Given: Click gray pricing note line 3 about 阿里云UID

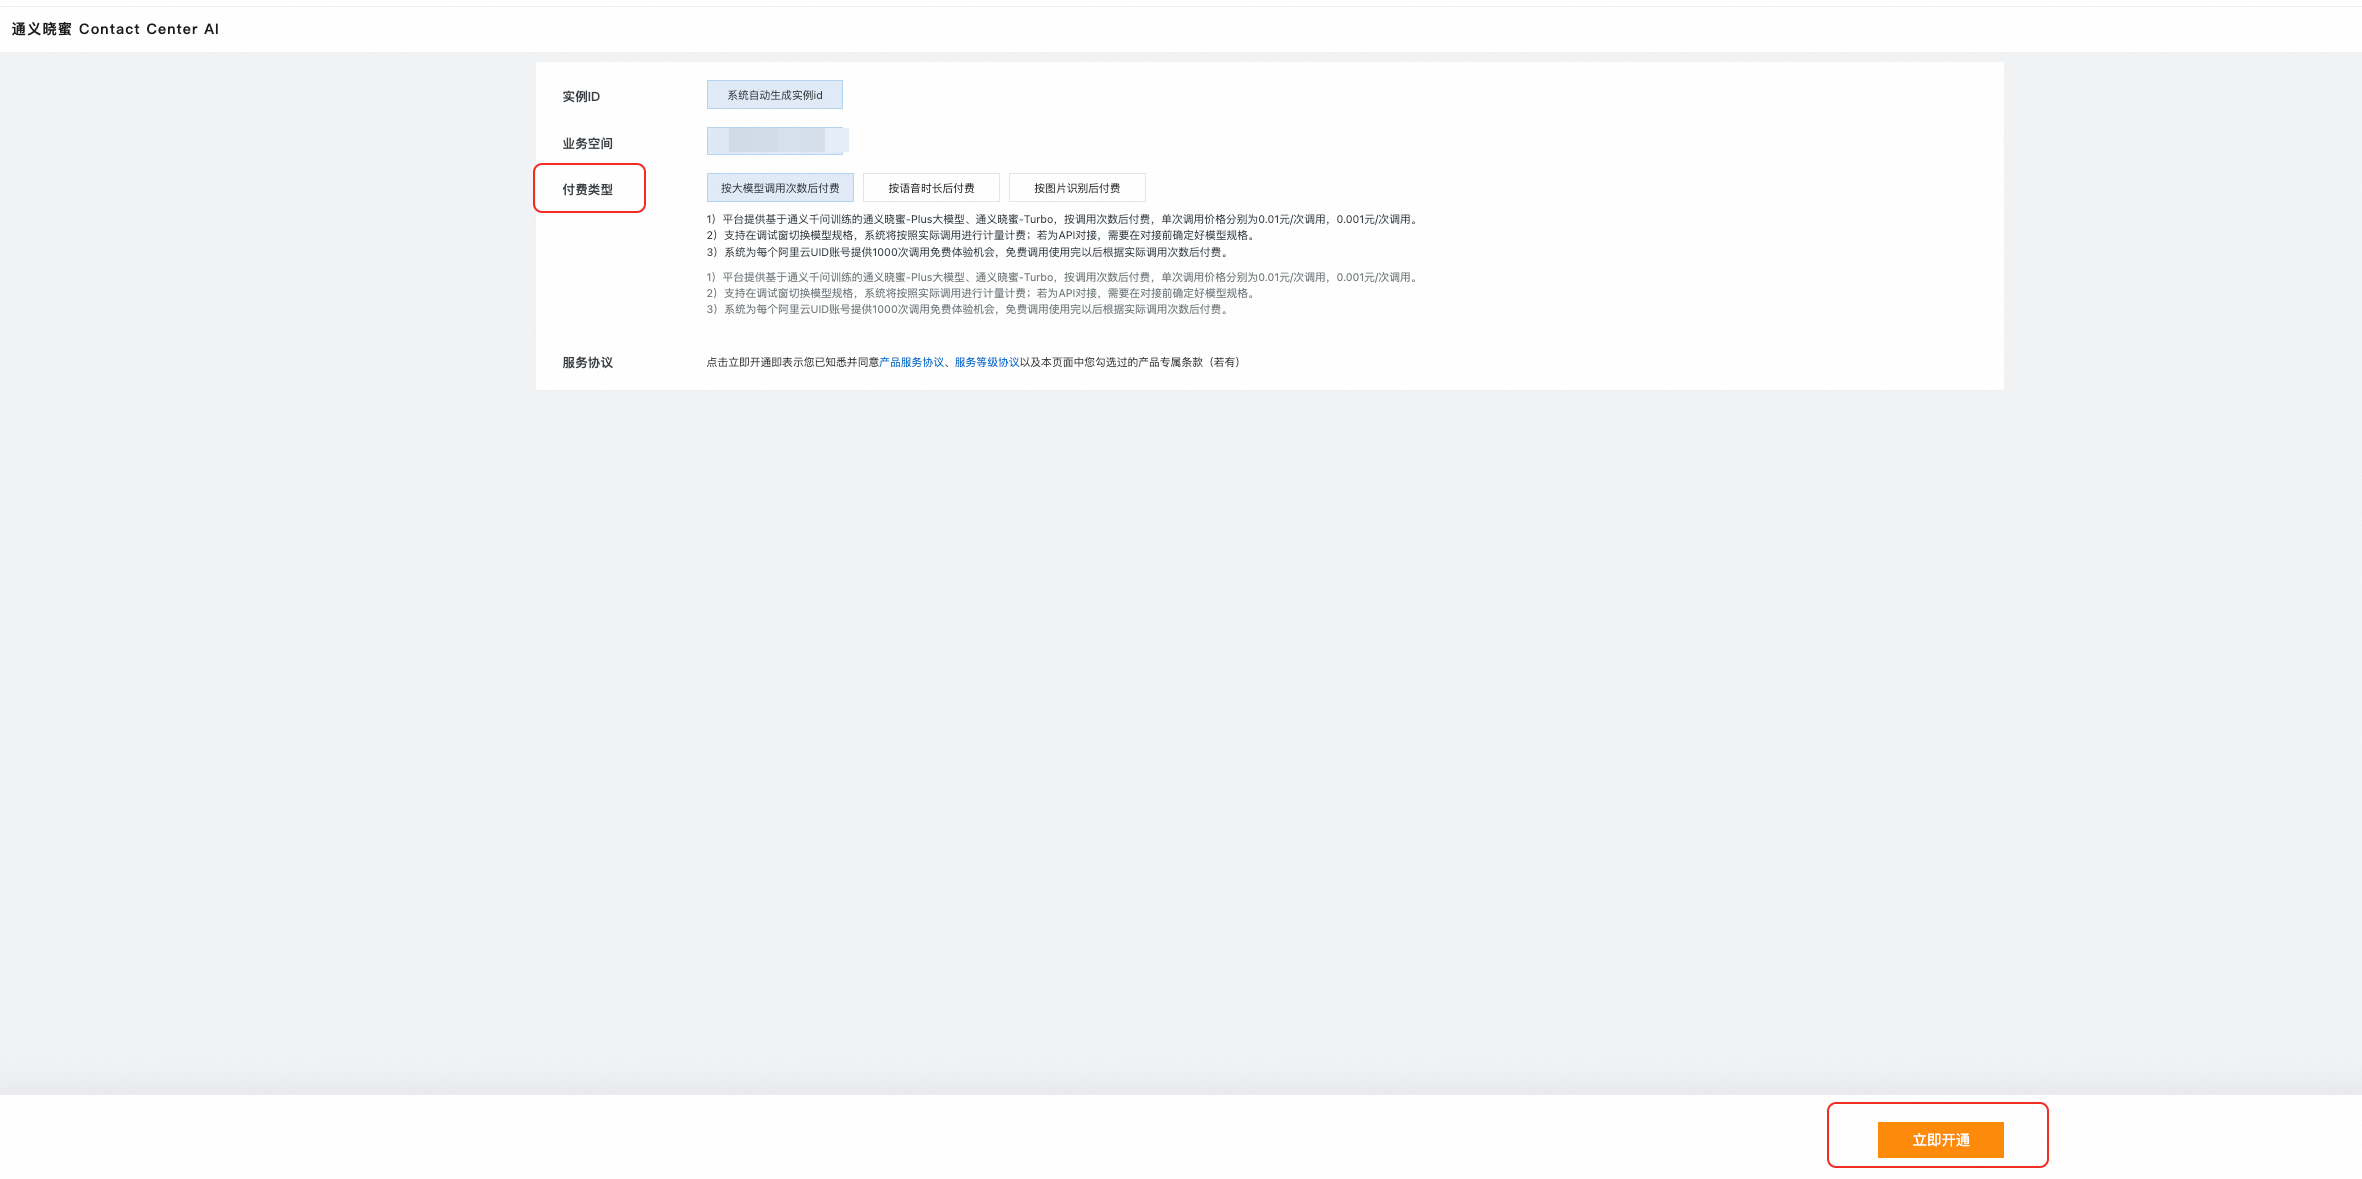Looking at the screenshot, I should click(x=968, y=310).
